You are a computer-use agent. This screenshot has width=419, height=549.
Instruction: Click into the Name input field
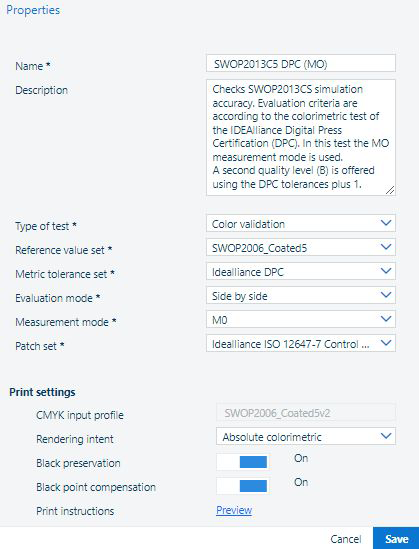(301, 63)
